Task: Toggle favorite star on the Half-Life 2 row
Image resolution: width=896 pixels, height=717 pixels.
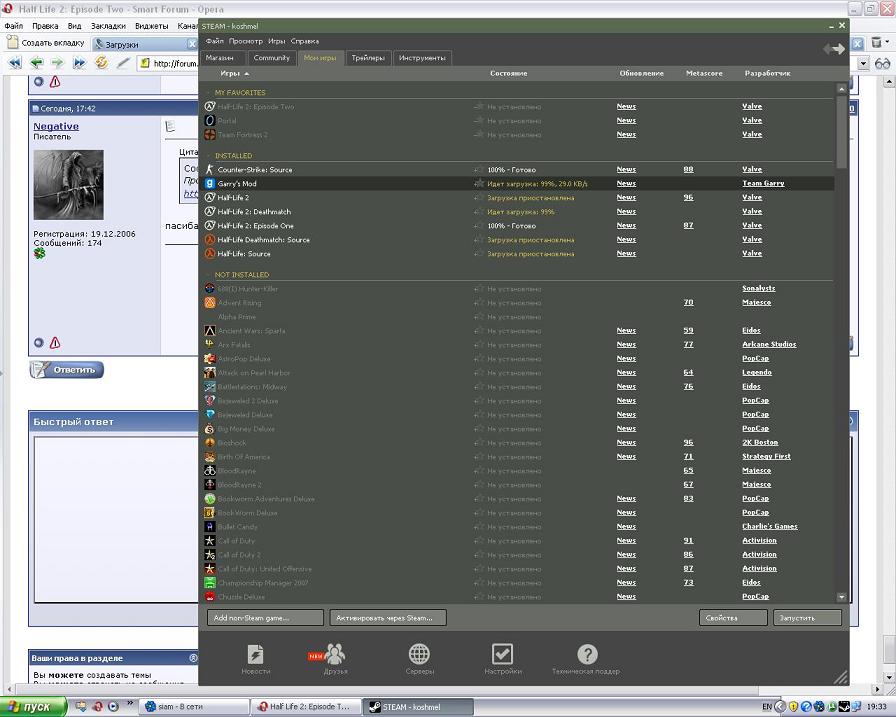Action: 479,198
